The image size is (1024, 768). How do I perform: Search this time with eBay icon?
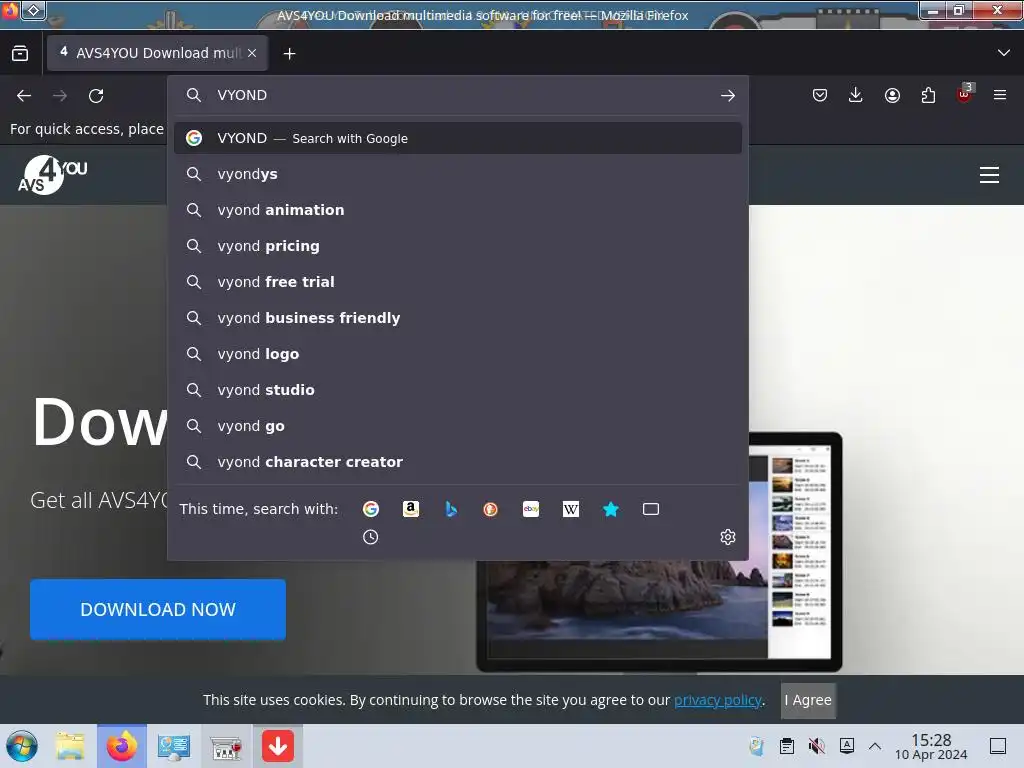click(531, 509)
